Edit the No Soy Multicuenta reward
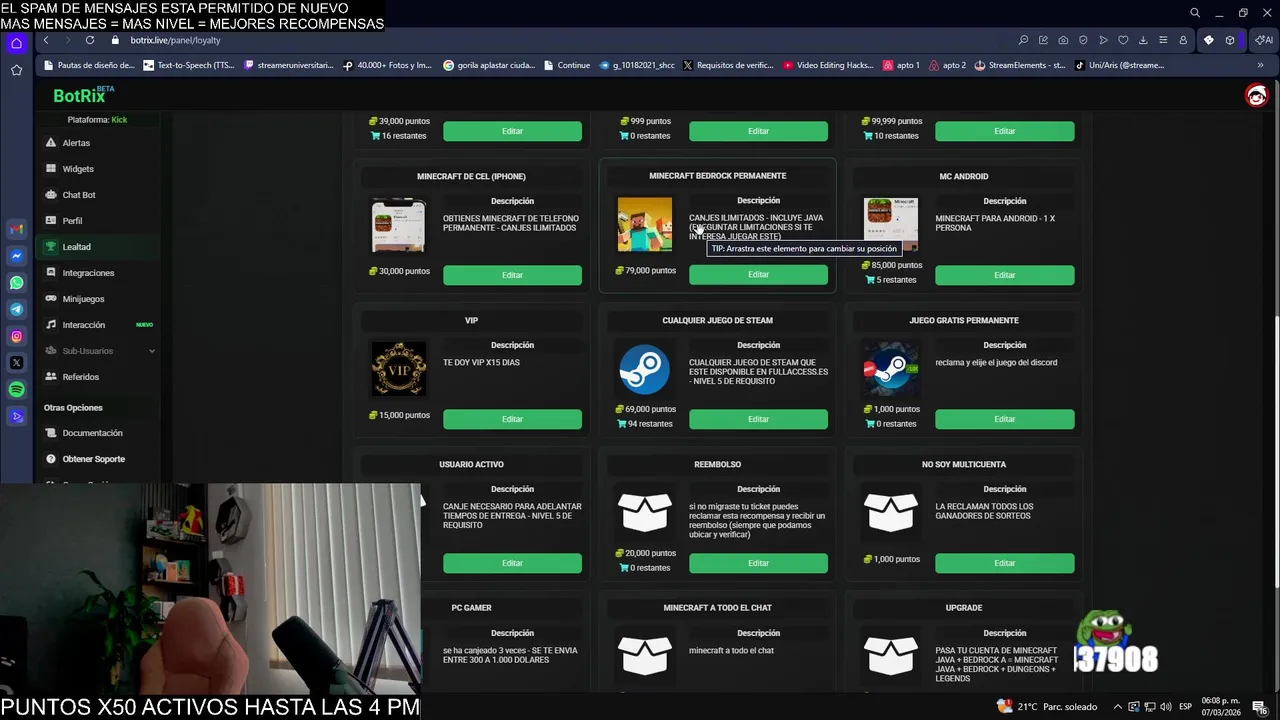This screenshot has width=1280, height=720. [1004, 563]
